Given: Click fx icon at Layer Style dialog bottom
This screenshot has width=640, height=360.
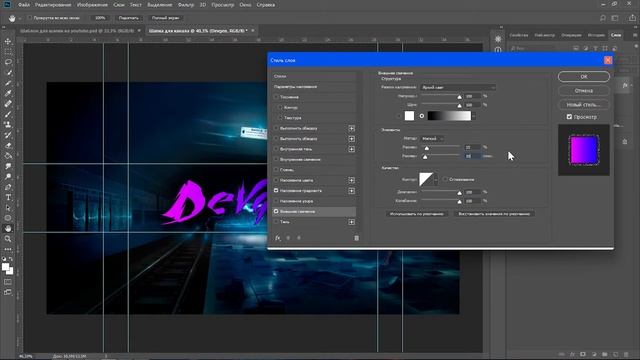Looking at the screenshot, I should 278,238.
